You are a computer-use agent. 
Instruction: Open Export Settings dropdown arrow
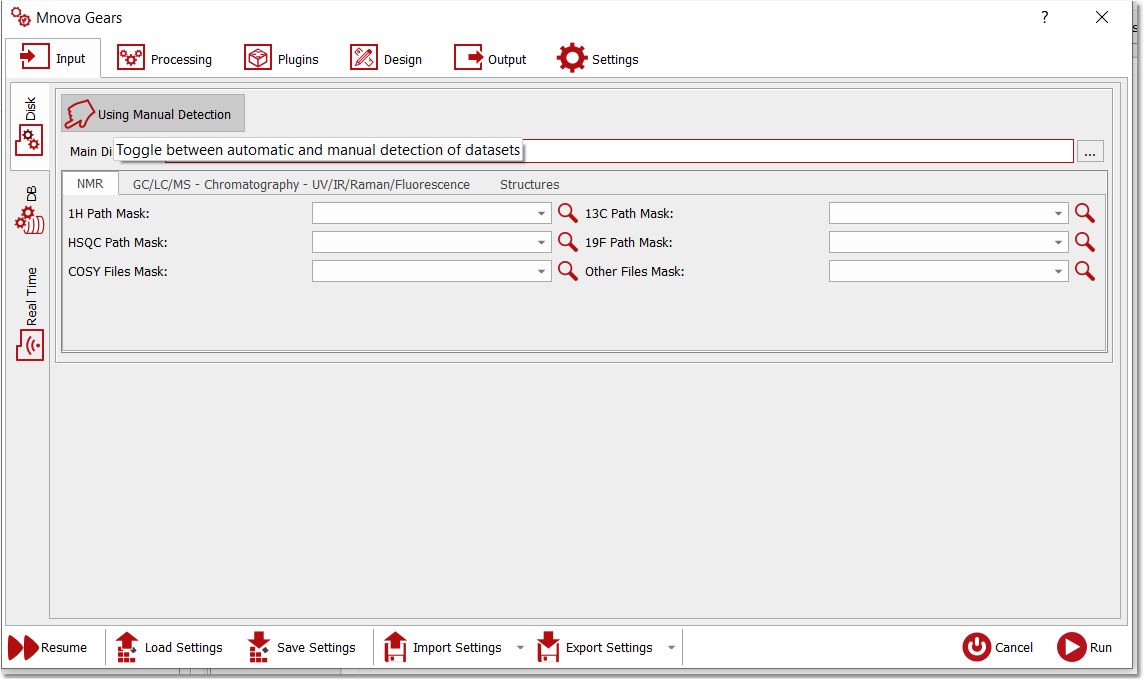tap(671, 647)
